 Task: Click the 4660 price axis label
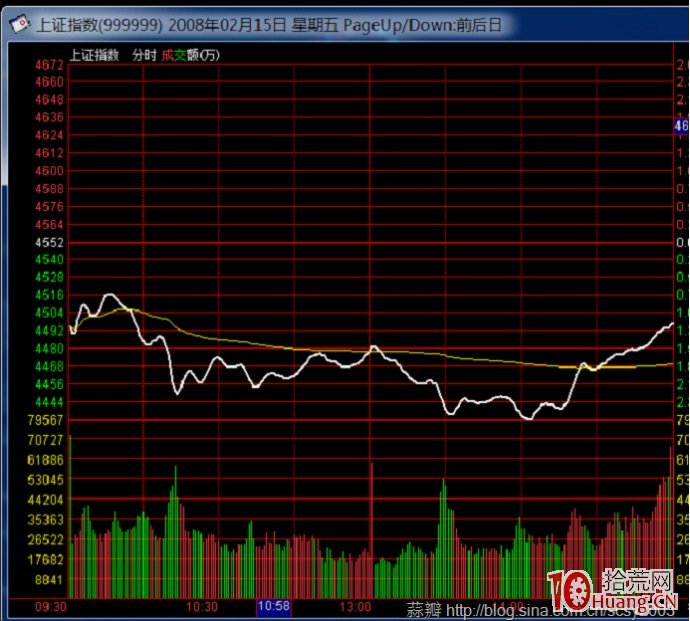coord(49,82)
